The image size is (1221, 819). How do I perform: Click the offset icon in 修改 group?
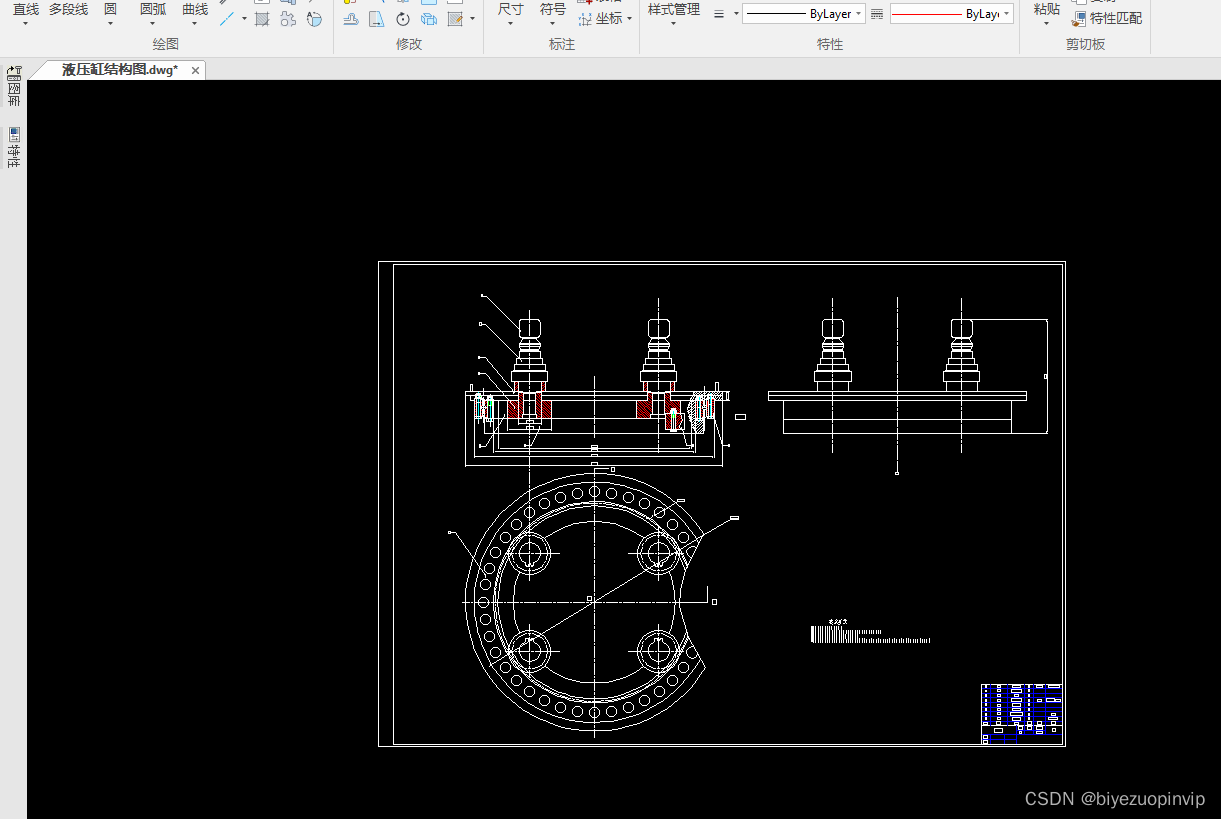click(350, 18)
